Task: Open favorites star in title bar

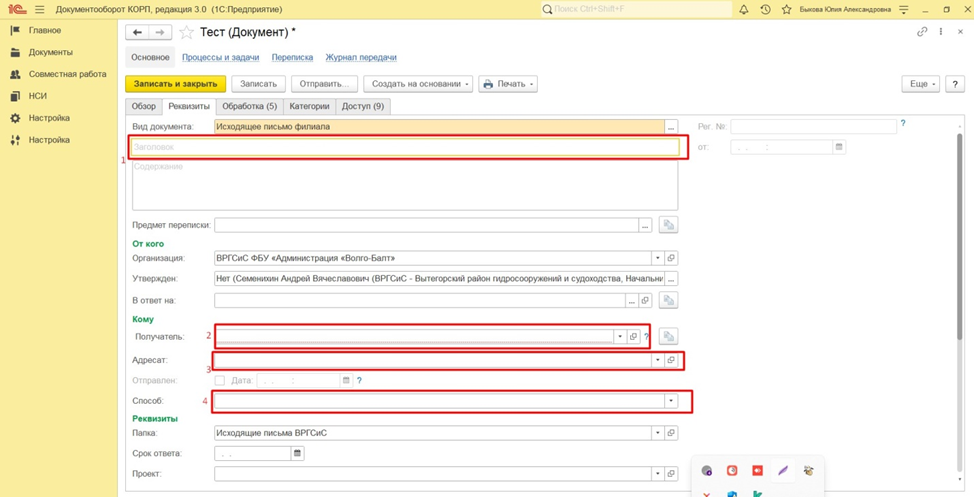Action: [x=786, y=9]
